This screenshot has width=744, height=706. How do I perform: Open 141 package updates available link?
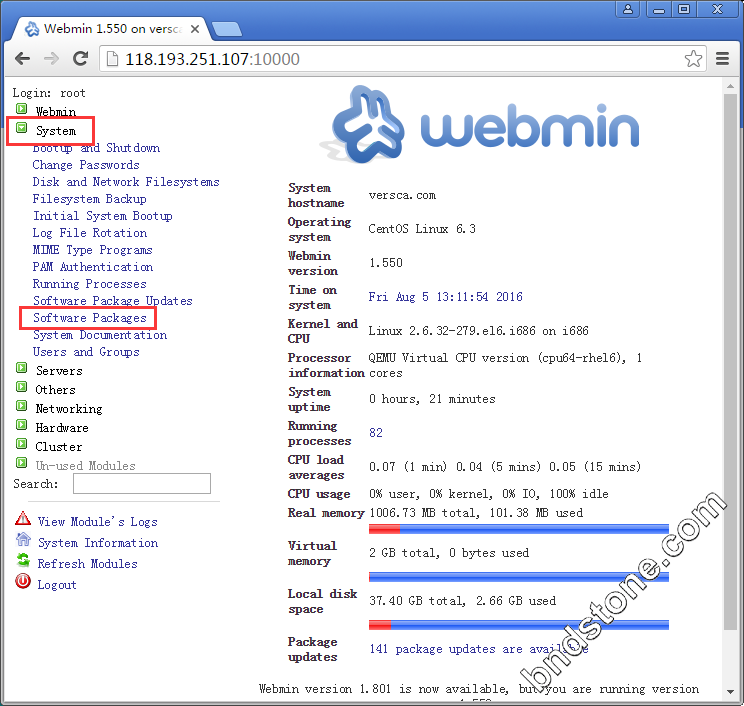coord(479,649)
